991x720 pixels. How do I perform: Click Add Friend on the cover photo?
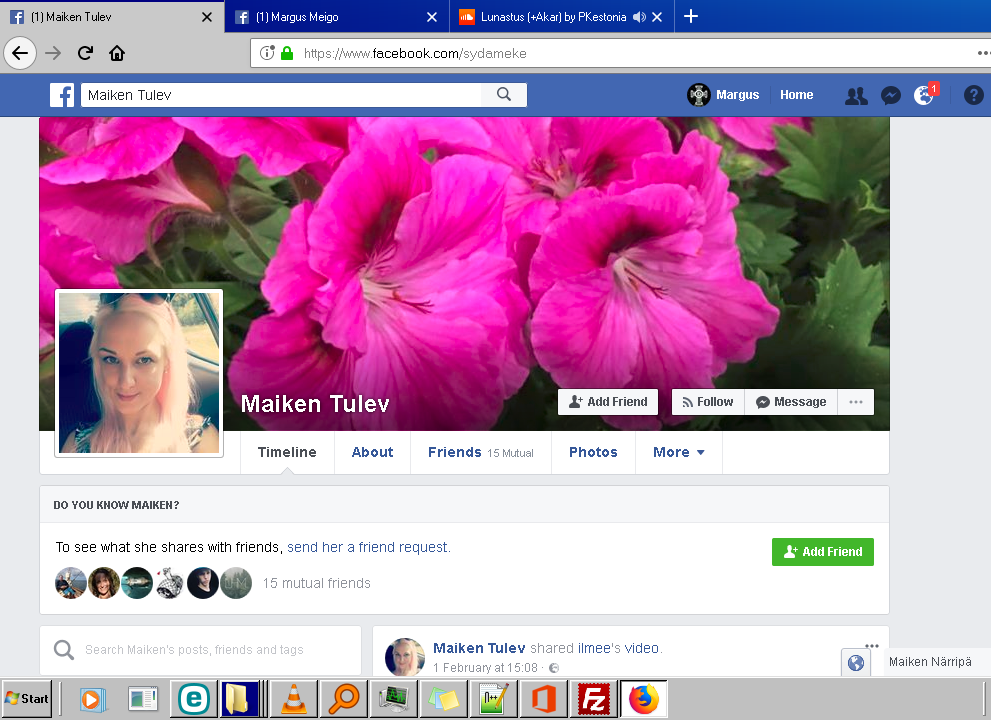pos(608,402)
